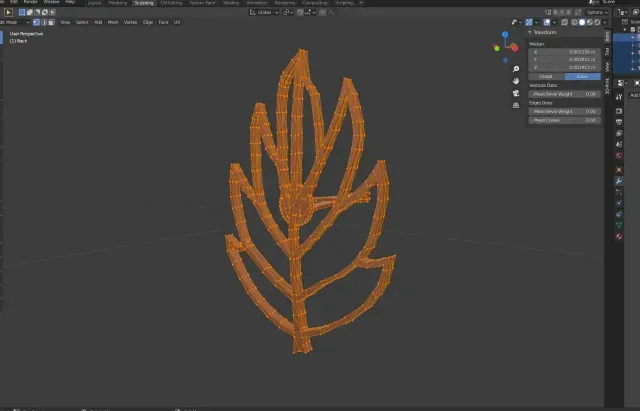Switch perspective/orthographic grid icon
Viewport: 640px width, 411px height.
(516, 105)
